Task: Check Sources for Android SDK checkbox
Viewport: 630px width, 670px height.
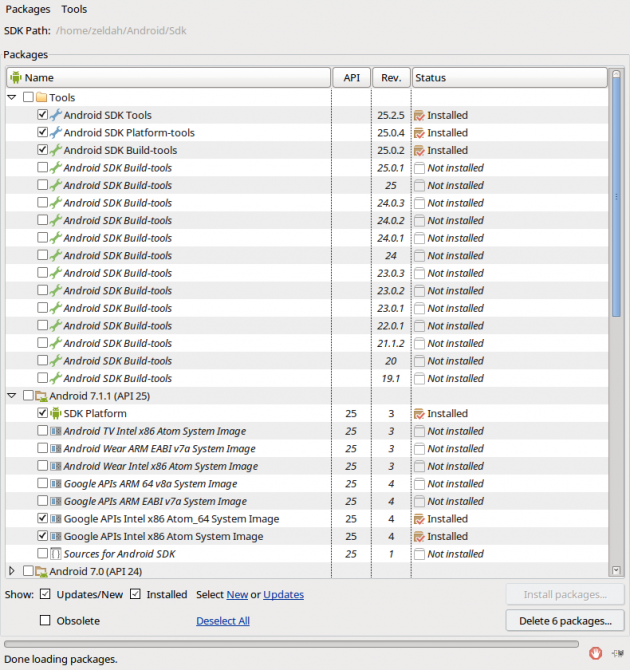Action: (x=42, y=553)
